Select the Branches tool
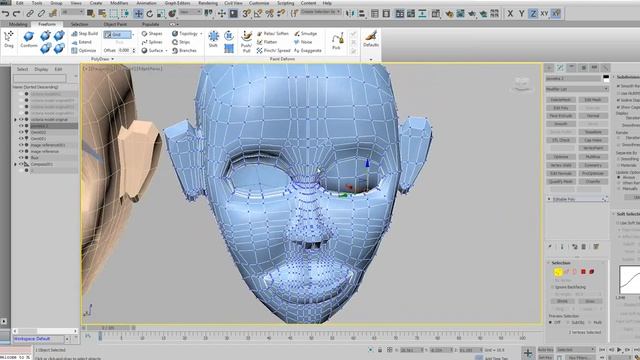The image size is (640, 360). [x=184, y=51]
